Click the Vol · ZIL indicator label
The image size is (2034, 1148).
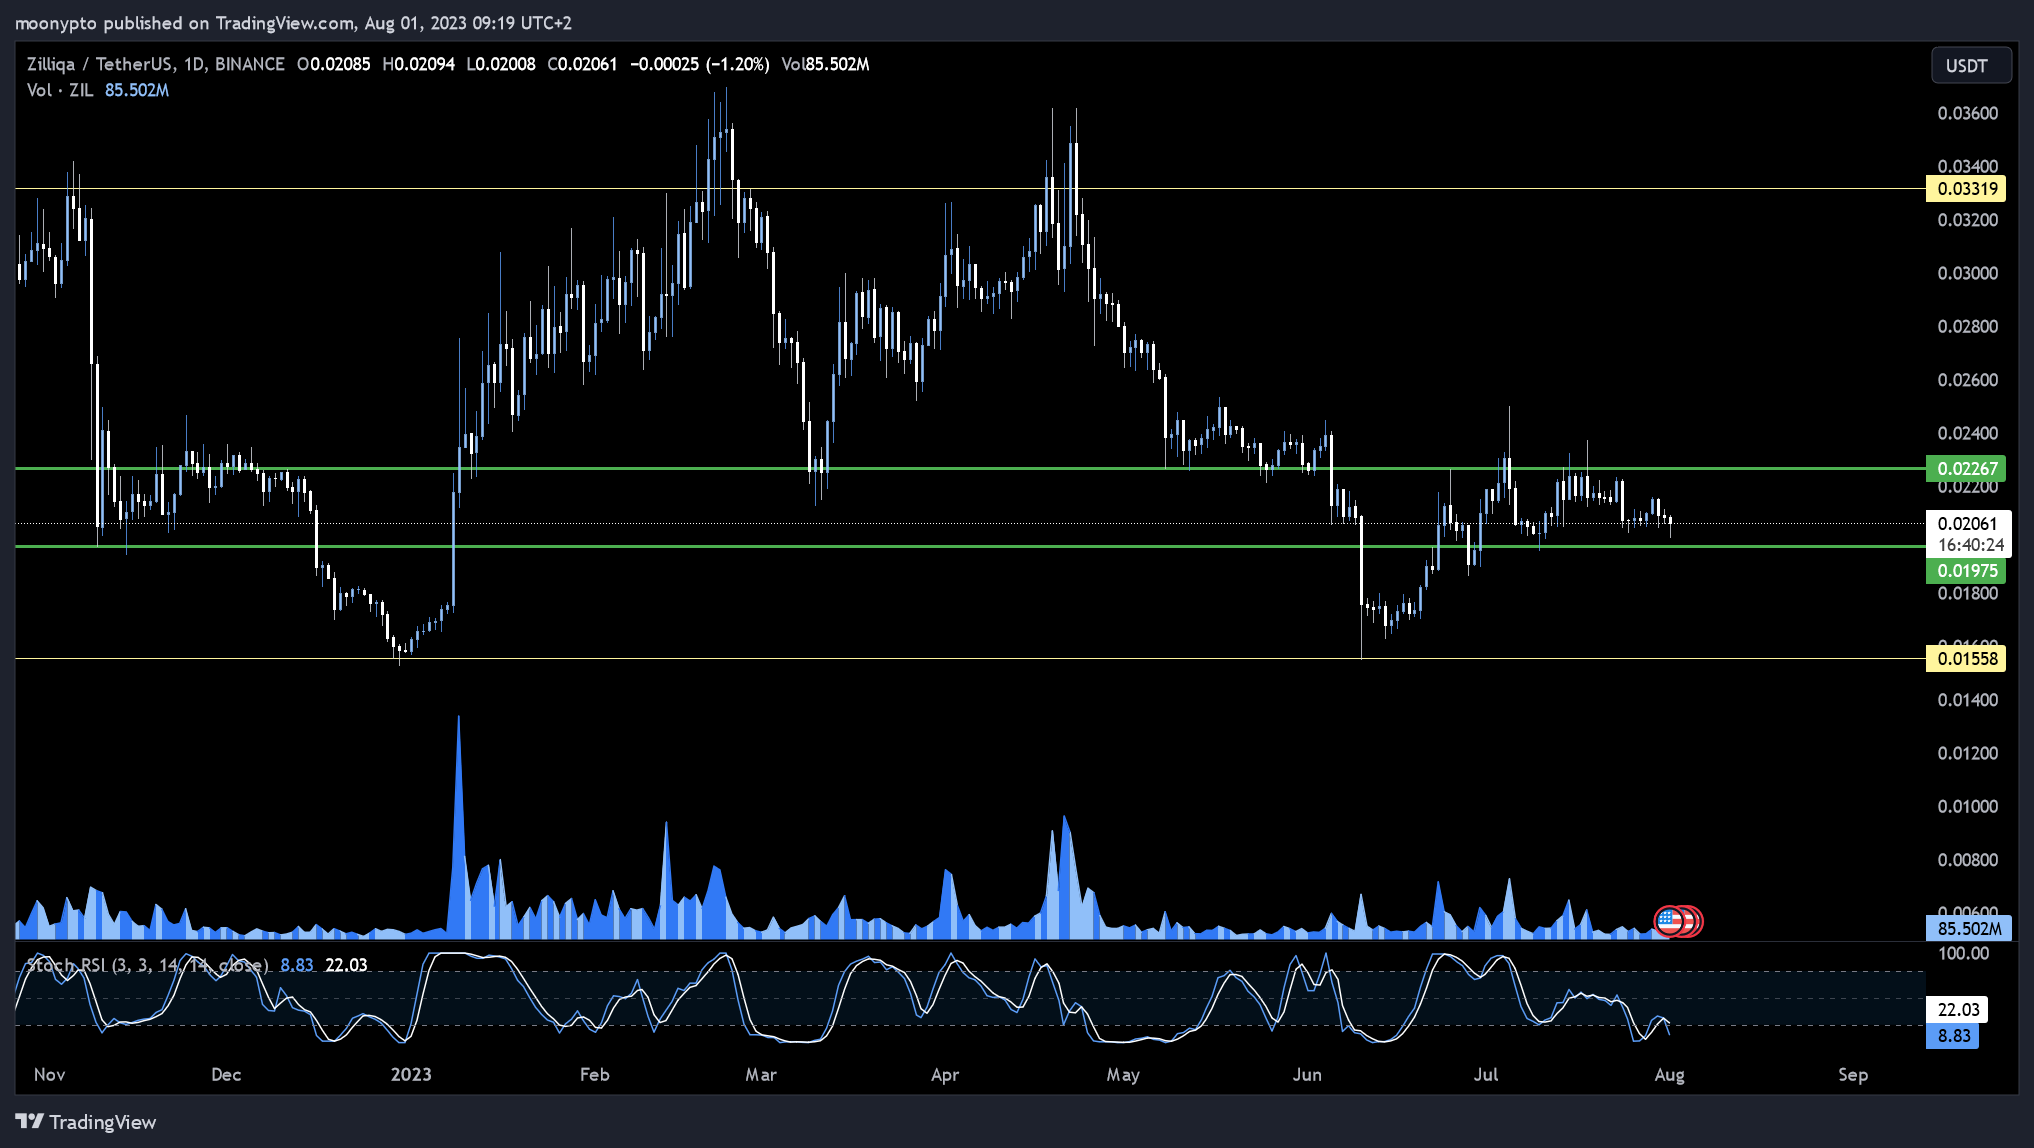(60, 90)
